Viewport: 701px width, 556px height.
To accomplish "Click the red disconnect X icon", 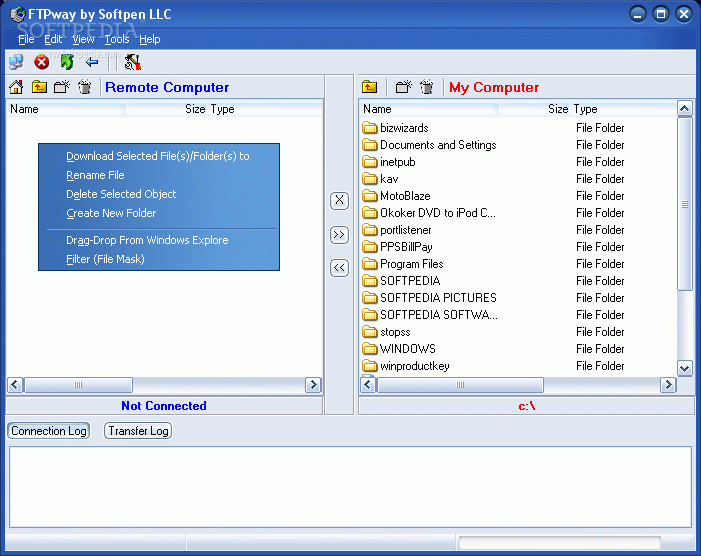I will click(x=42, y=62).
